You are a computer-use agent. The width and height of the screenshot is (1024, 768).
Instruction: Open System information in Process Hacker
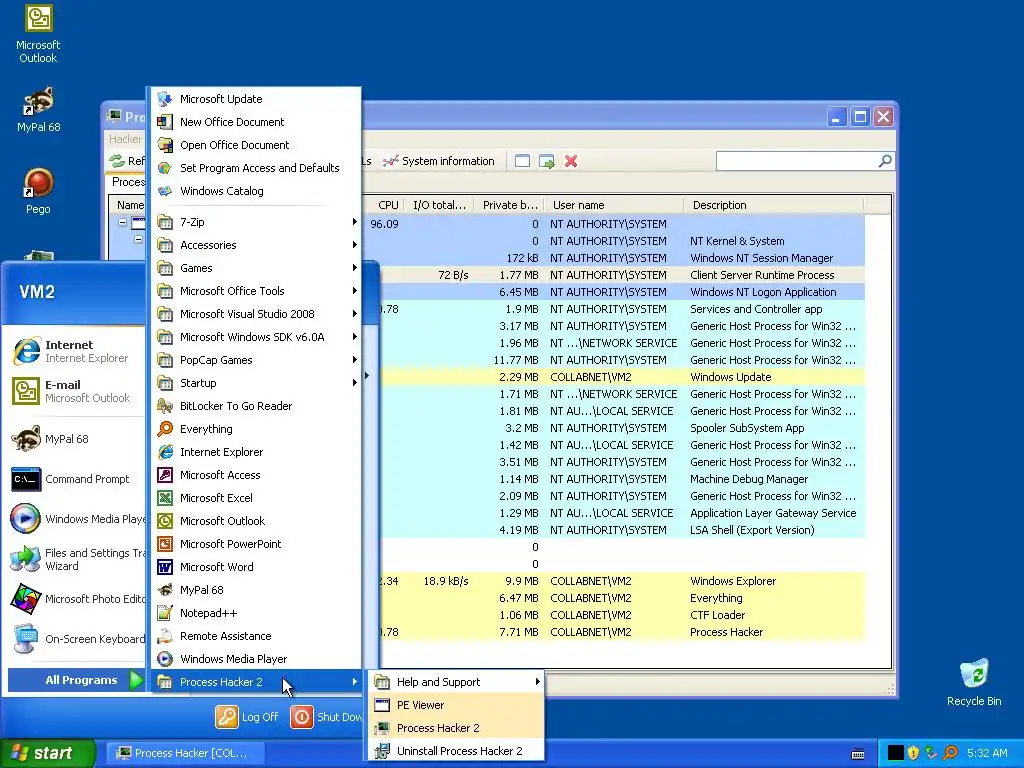tap(439, 161)
